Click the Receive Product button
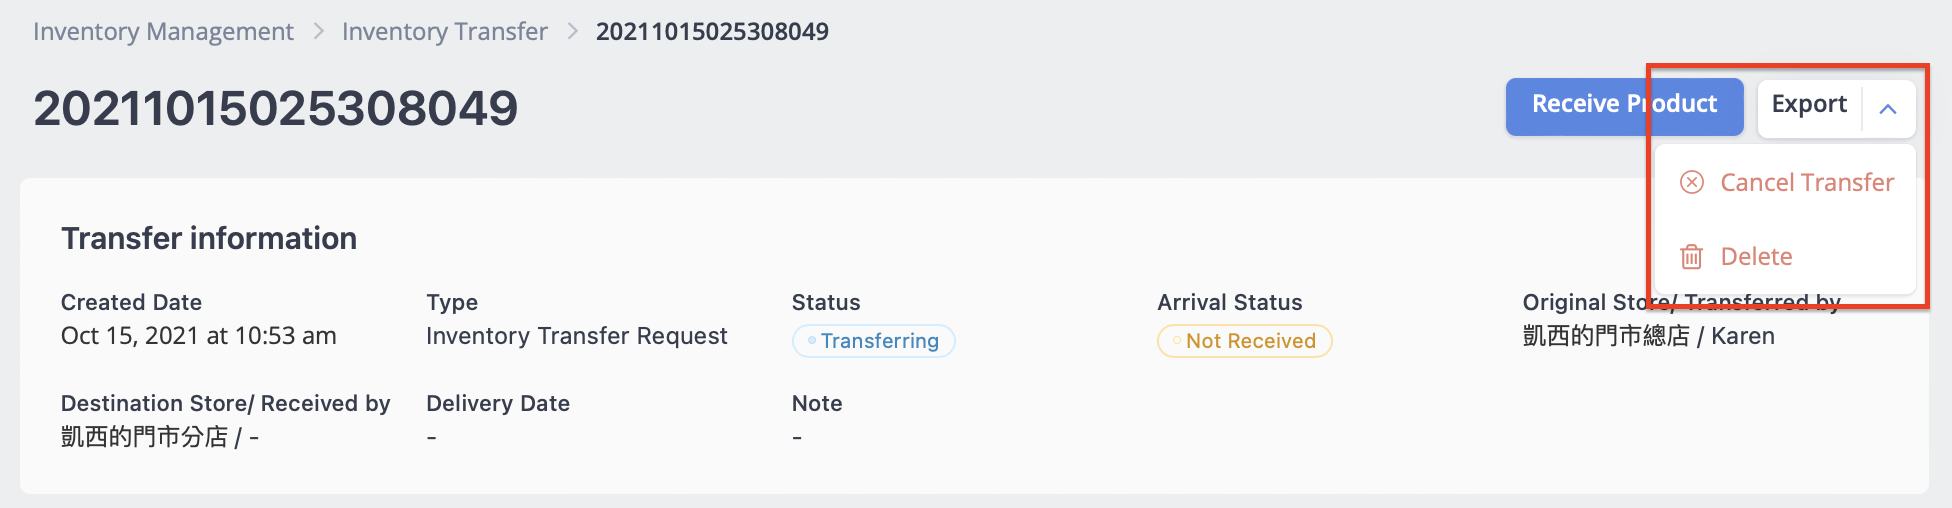Image resolution: width=1952 pixels, height=508 pixels. [1624, 106]
